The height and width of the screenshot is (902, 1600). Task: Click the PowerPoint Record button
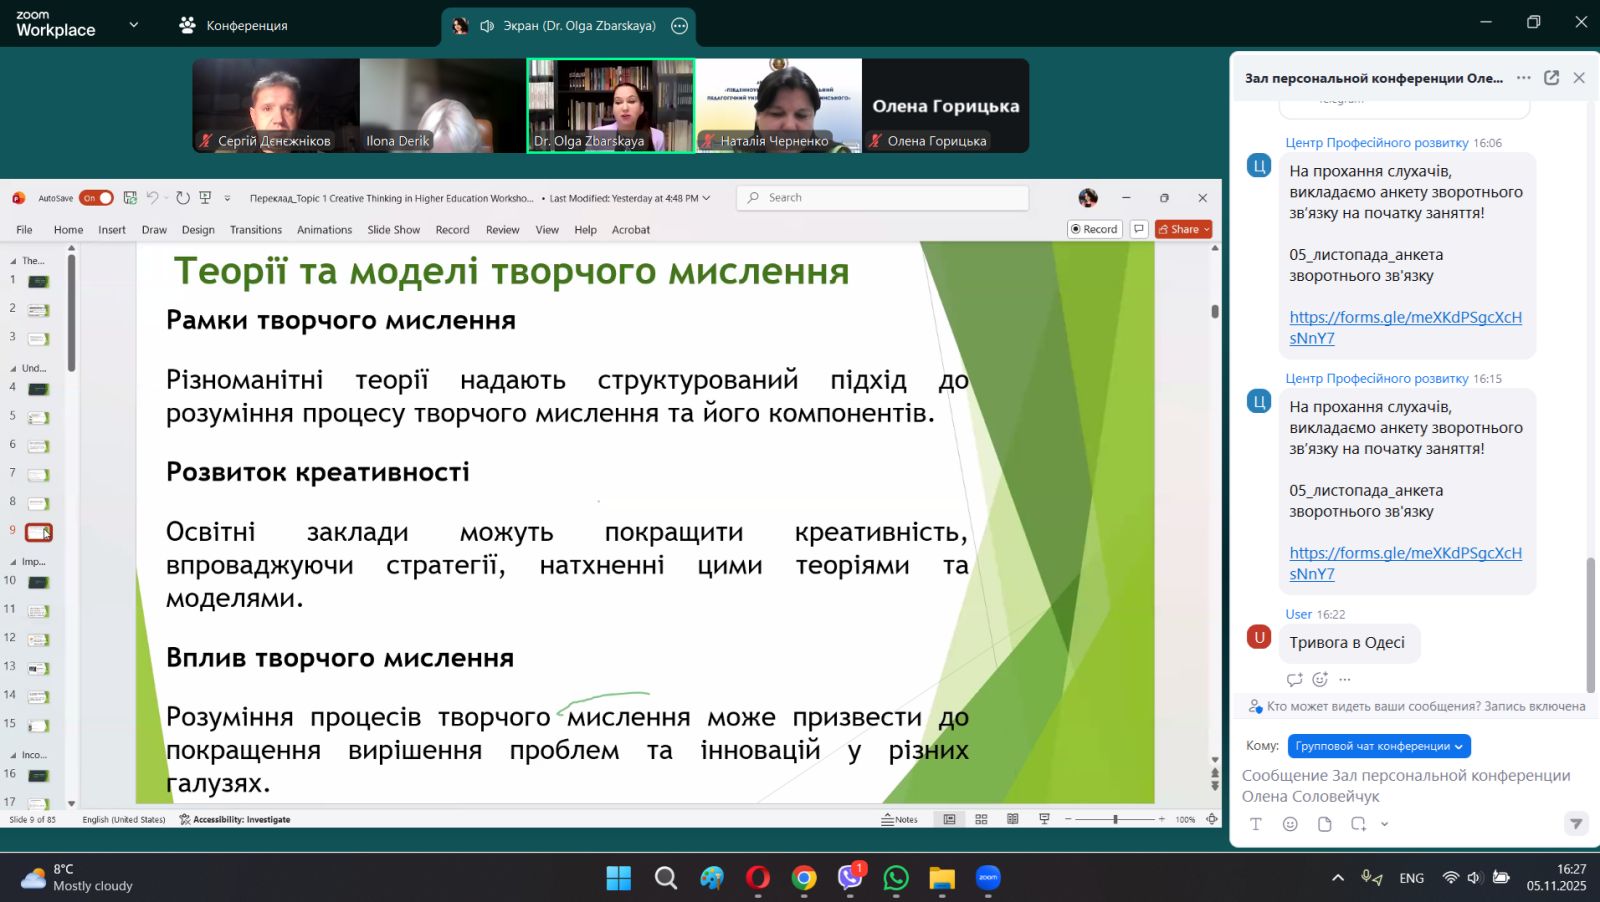pyautogui.click(x=1094, y=229)
